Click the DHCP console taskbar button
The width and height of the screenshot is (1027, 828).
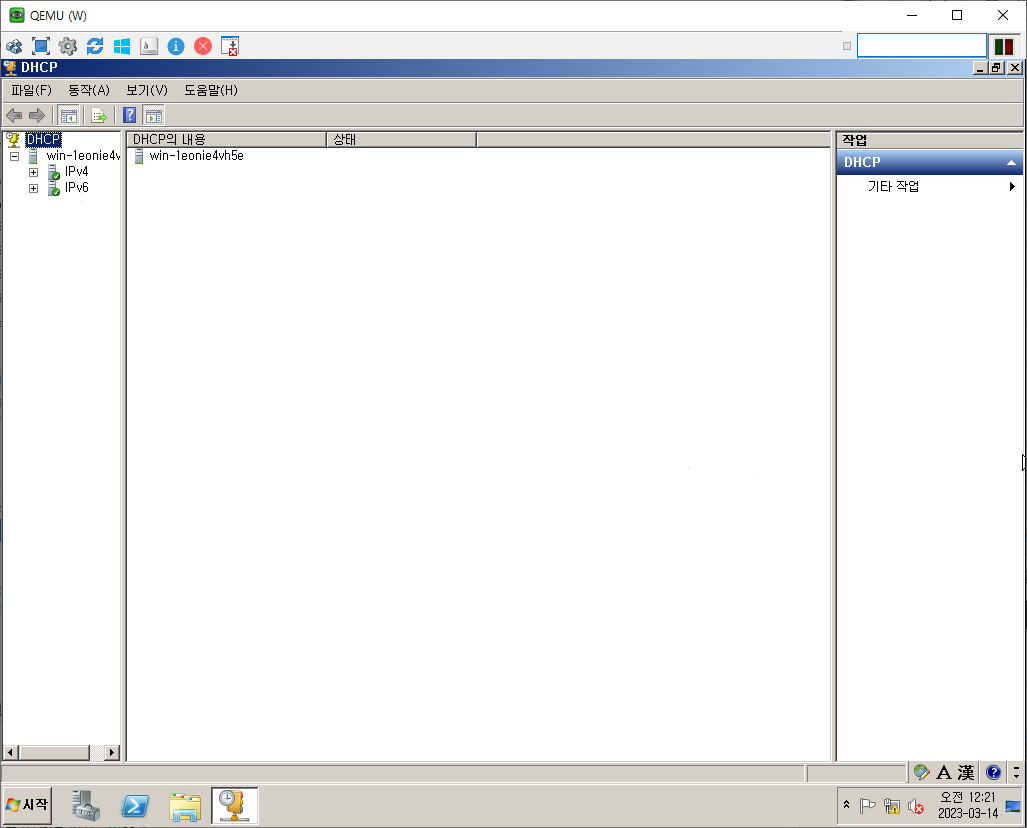pos(234,806)
